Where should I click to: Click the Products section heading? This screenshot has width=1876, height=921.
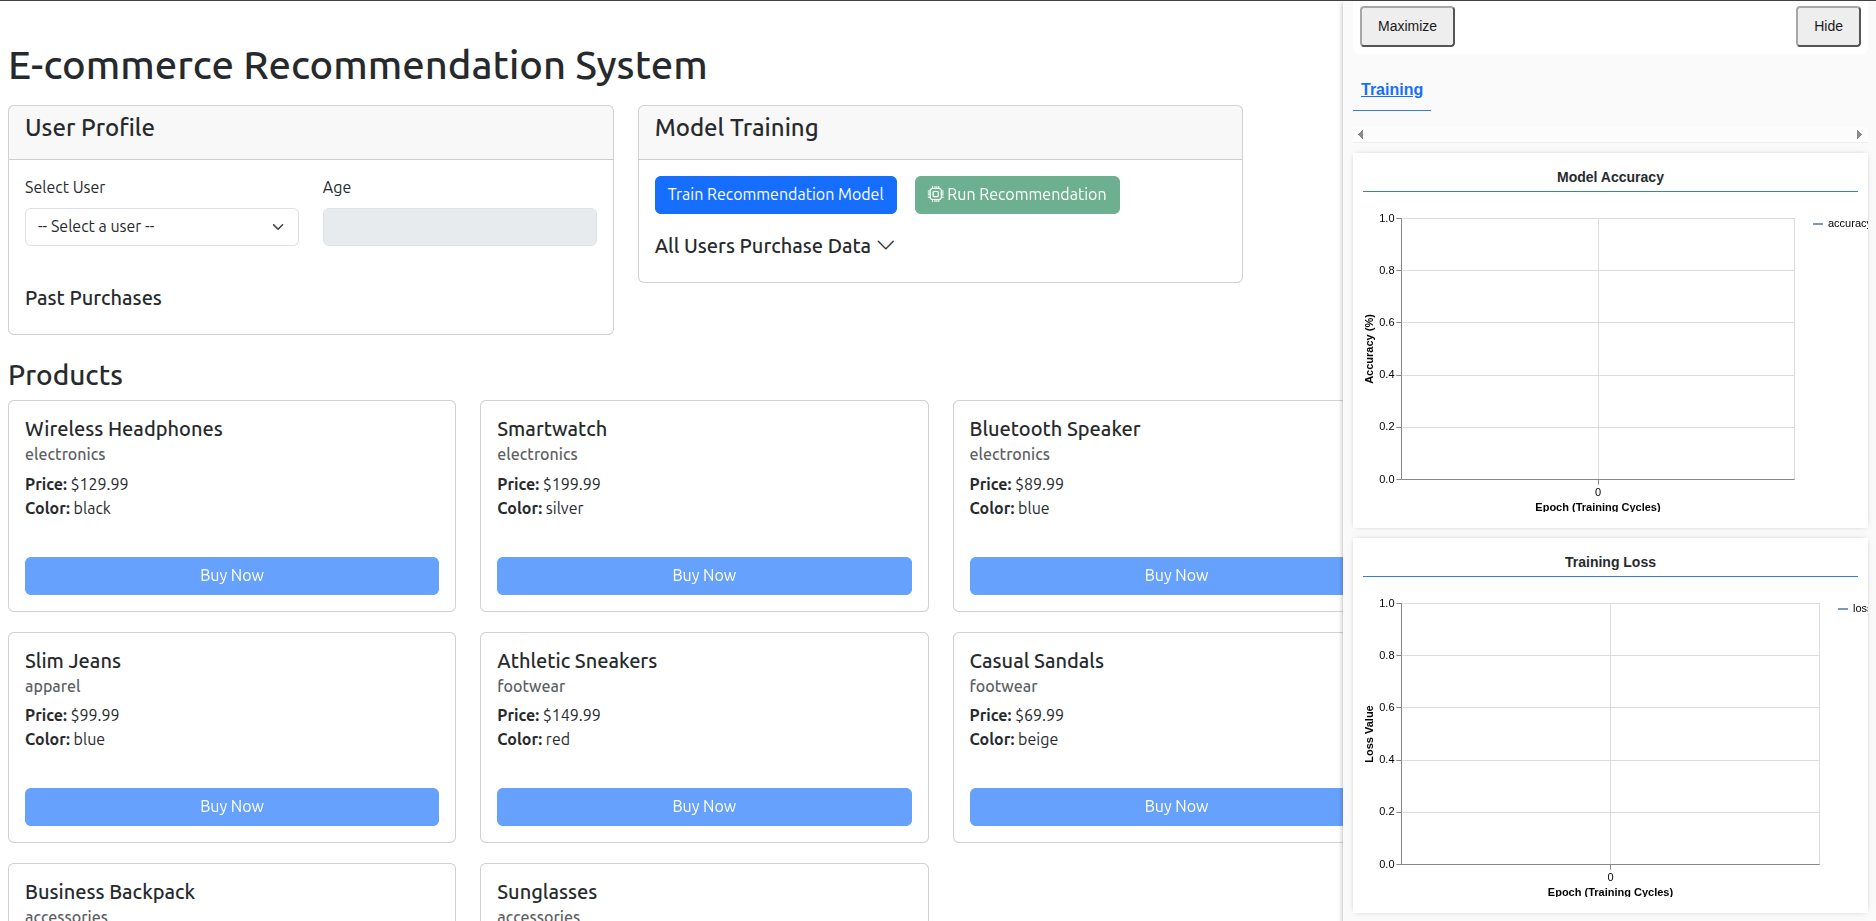coord(66,375)
